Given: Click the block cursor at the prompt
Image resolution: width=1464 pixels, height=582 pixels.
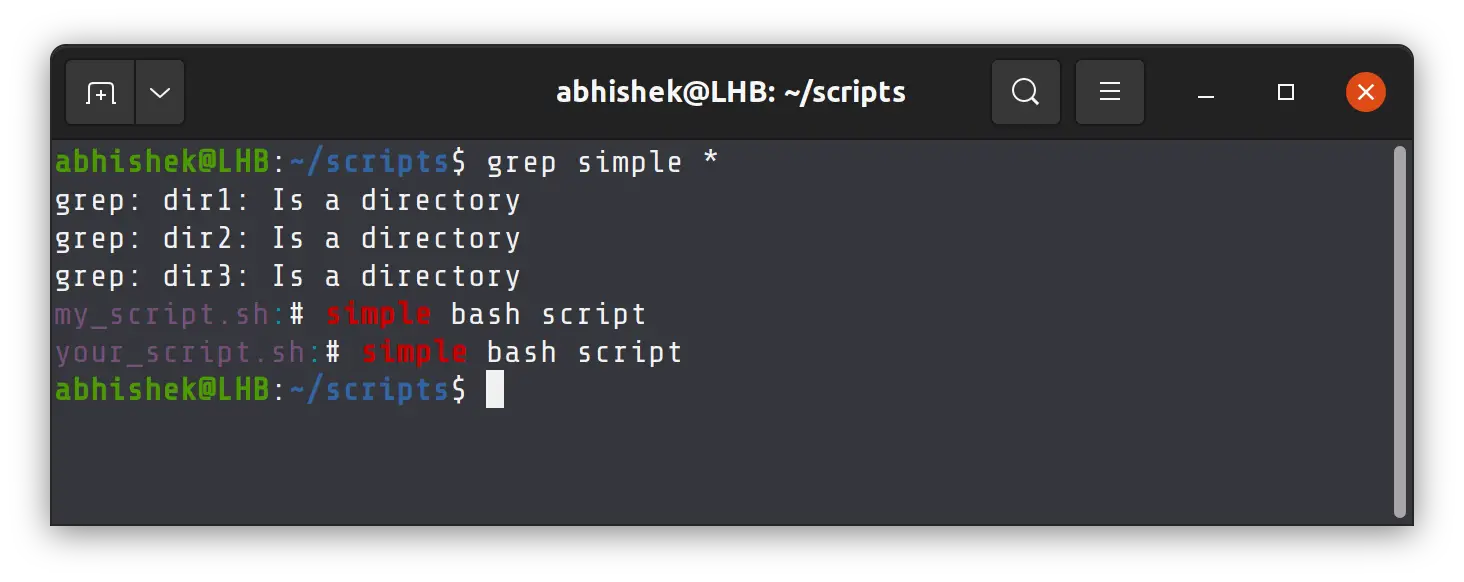Looking at the screenshot, I should [x=495, y=389].
